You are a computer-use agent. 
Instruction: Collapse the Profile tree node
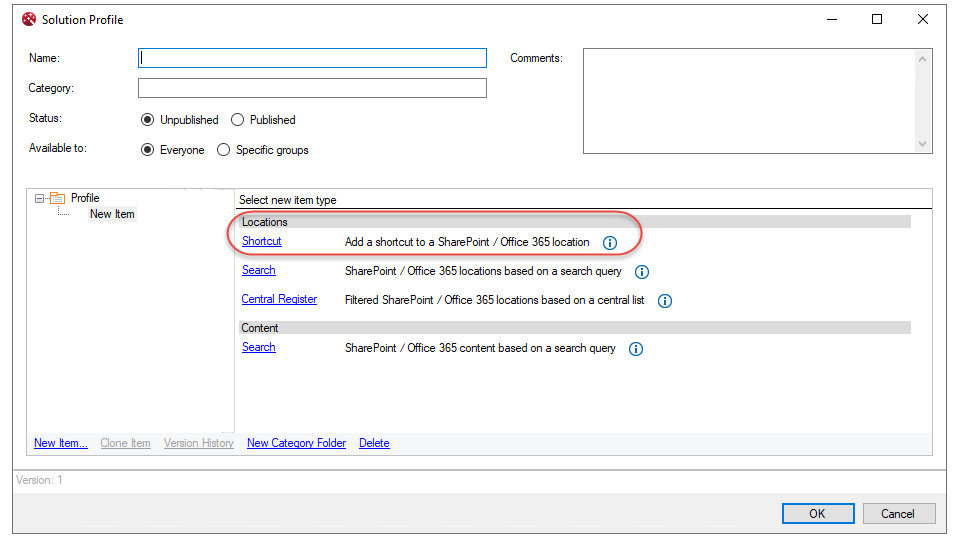[39, 198]
